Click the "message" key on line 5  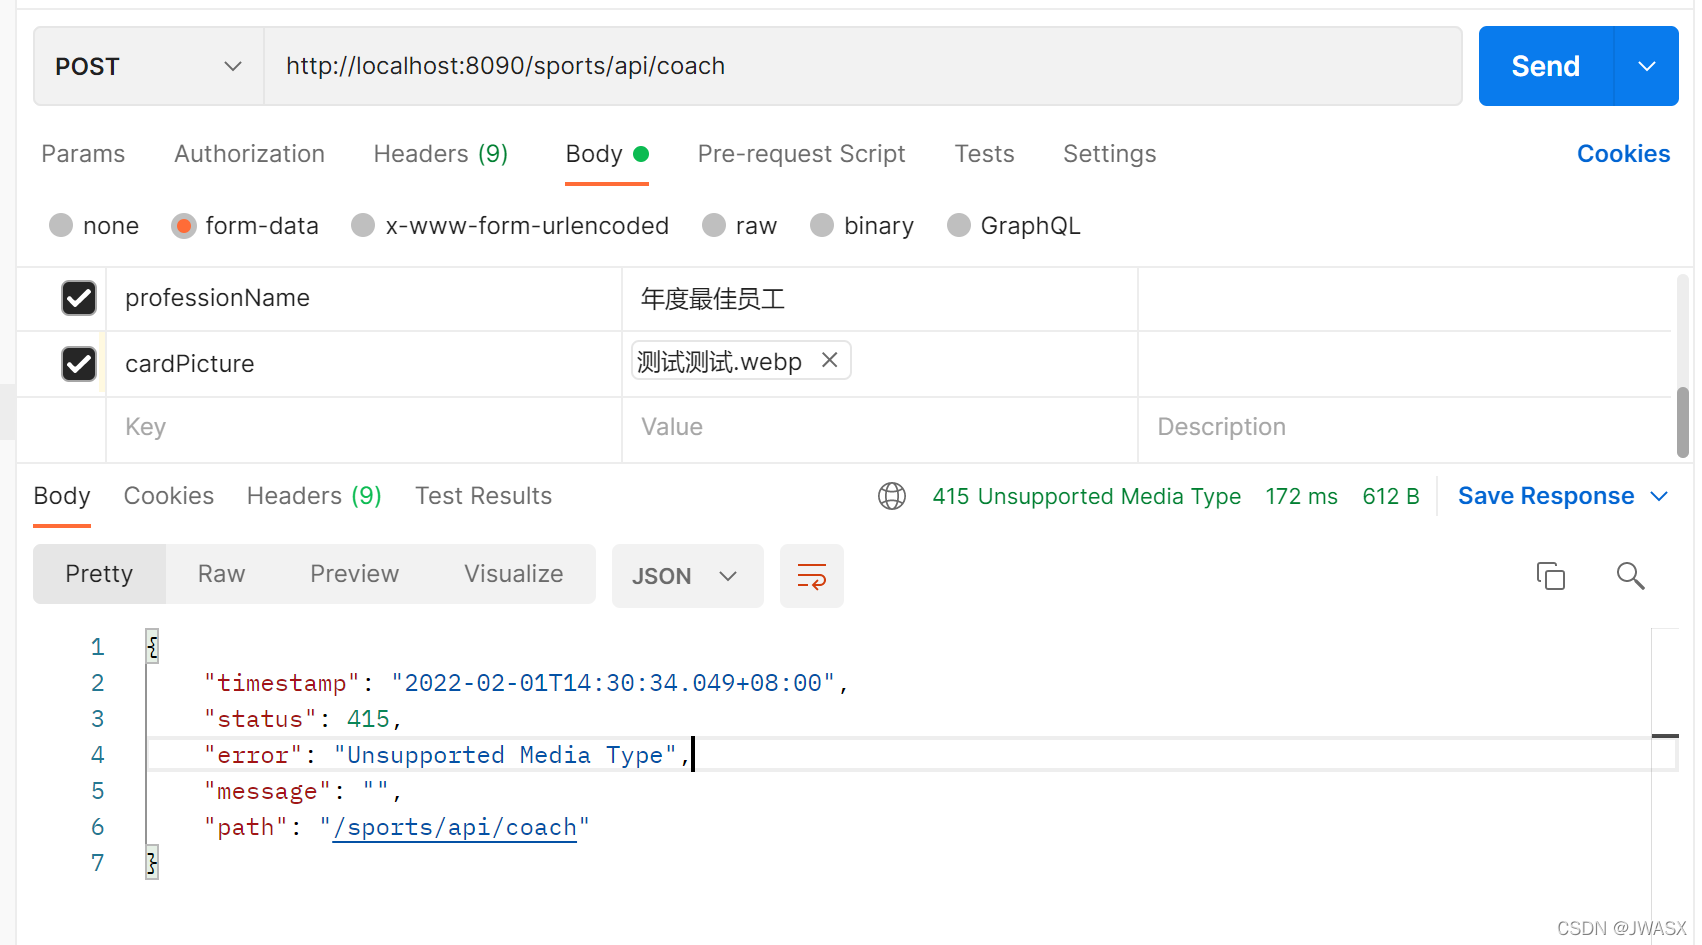267,791
